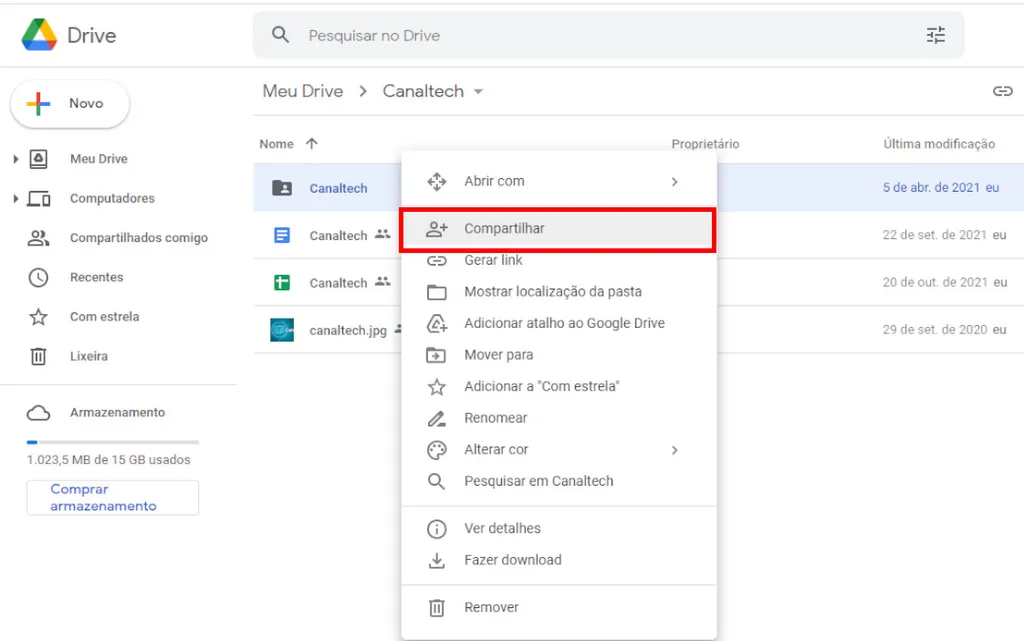
Task: Open search filter options icon
Action: [x=936, y=35]
